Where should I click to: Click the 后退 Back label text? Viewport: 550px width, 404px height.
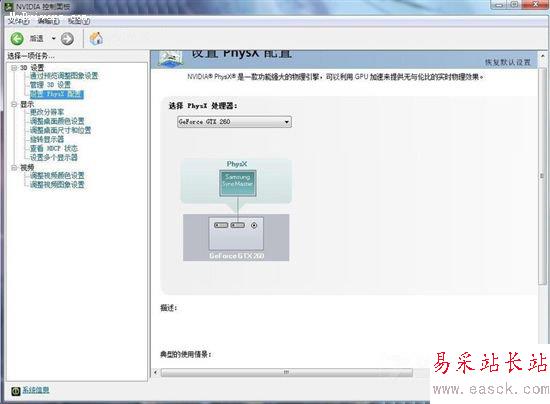pyautogui.click(x=36, y=39)
